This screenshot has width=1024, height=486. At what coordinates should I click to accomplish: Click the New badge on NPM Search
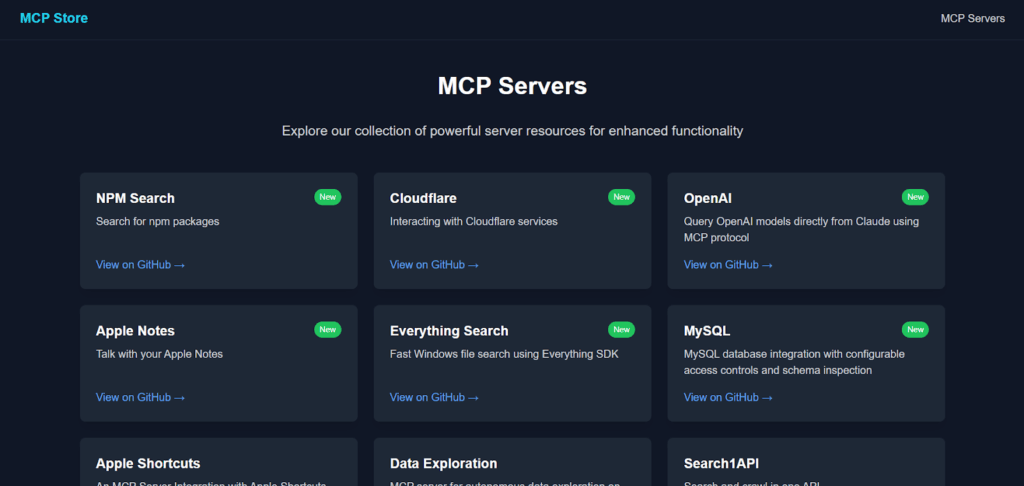click(x=328, y=197)
